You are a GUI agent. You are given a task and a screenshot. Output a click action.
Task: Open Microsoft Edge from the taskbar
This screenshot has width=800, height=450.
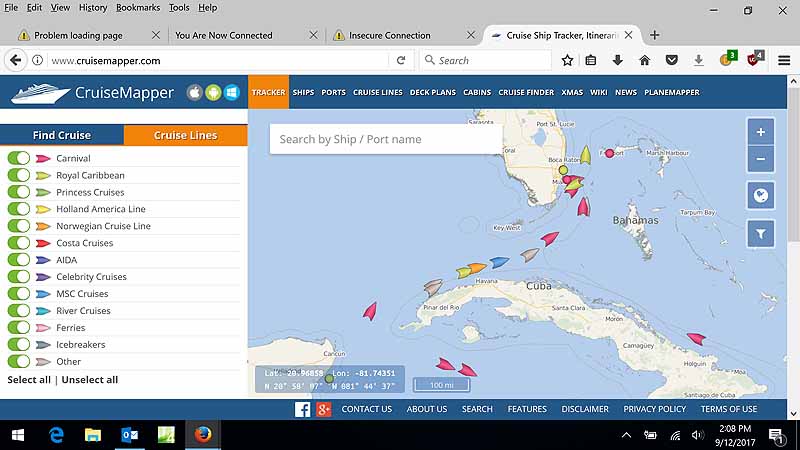coord(56,435)
